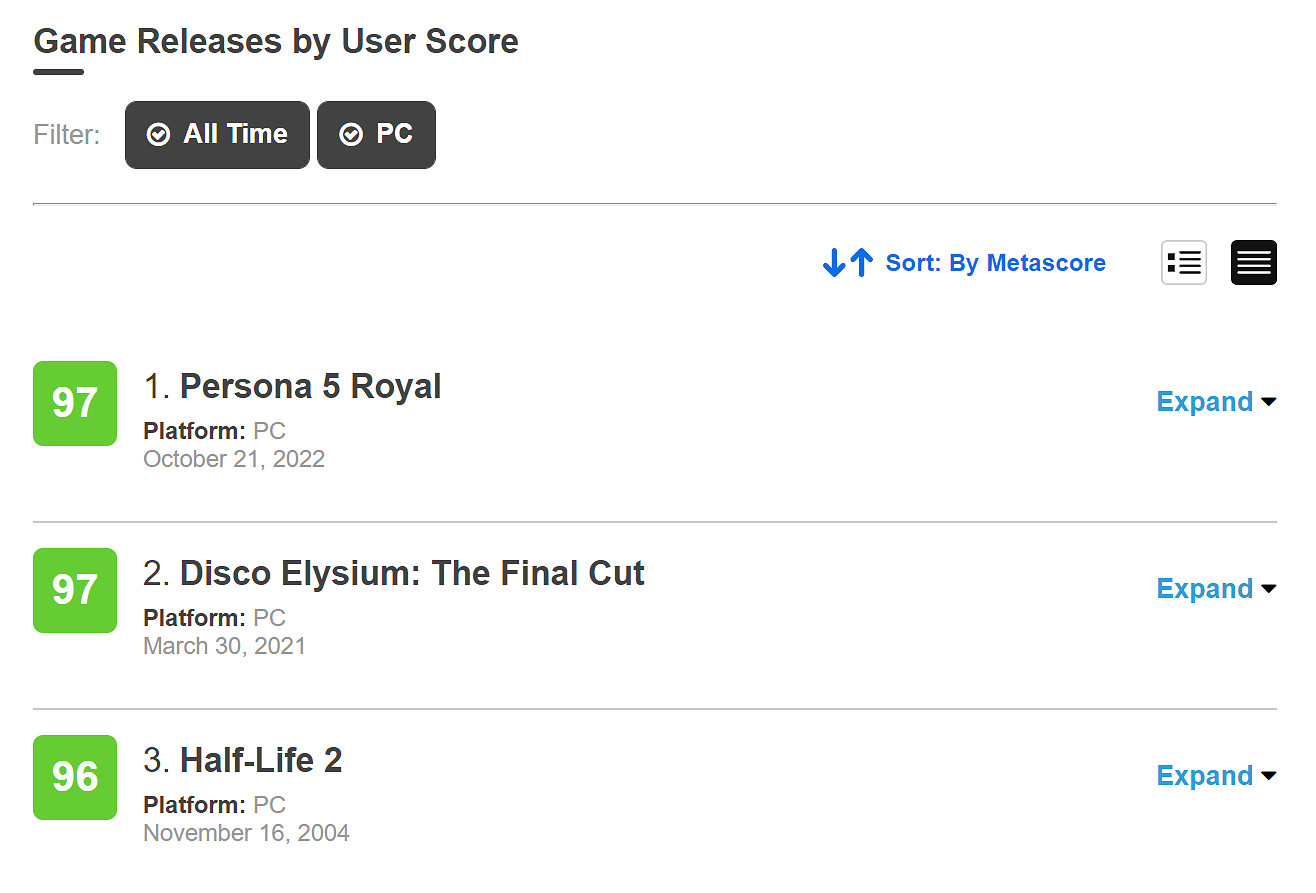This screenshot has height=893, width=1316.
Task: Open the Disco Elysium: The Final Cut link
Action: coord(412,574)
